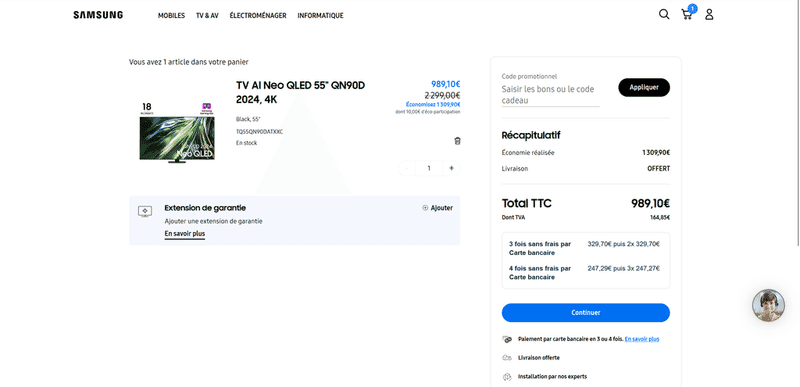The height and width of the screenshot is (387, 800).
Task: Remove the TV with the trash icon
Action: click(457, 141)
